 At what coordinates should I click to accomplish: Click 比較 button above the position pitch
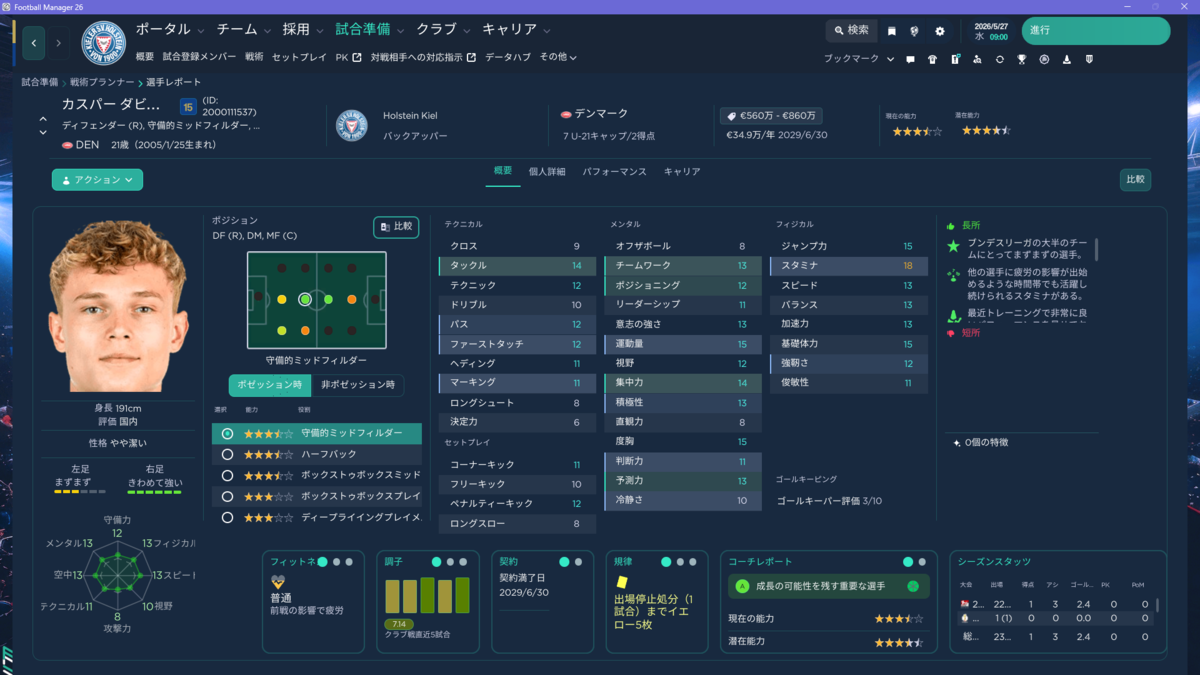(x=396, y=227)
